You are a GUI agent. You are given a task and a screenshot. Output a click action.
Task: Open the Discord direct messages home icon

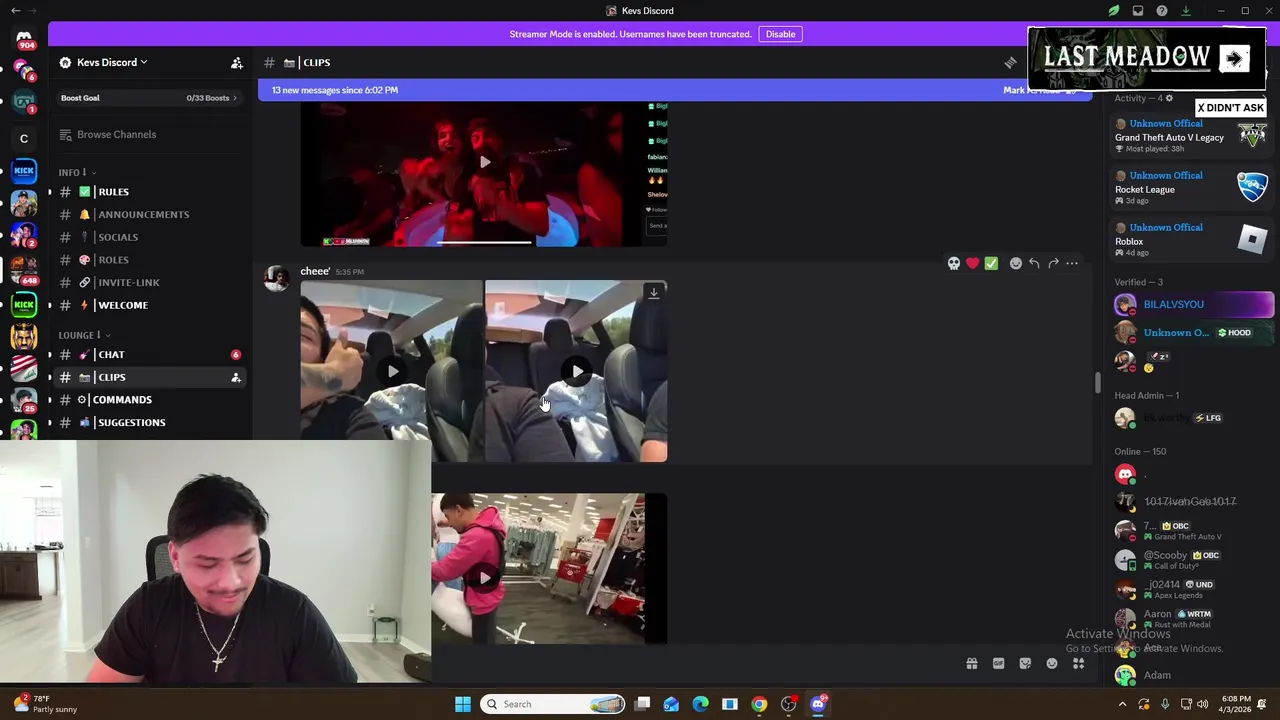coord(24,38)
